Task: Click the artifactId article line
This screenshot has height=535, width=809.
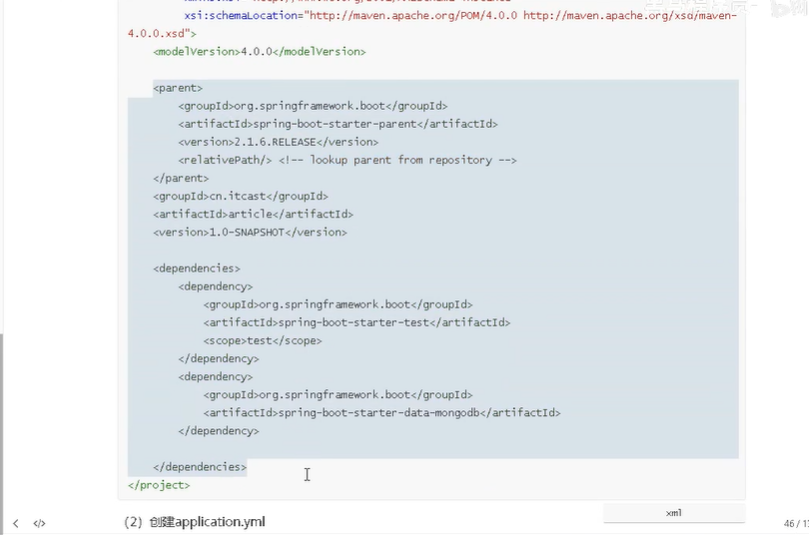Action: [253, 214]
